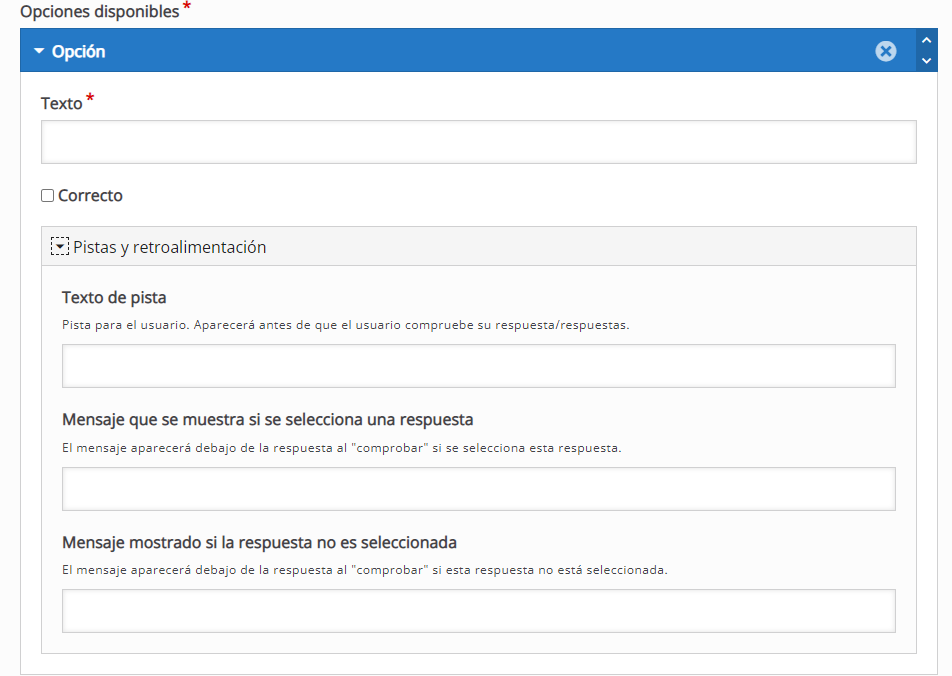This screenshot has height=676, width=952.
Task: Click the Texto required field label
Action: (x=62, y=104)
